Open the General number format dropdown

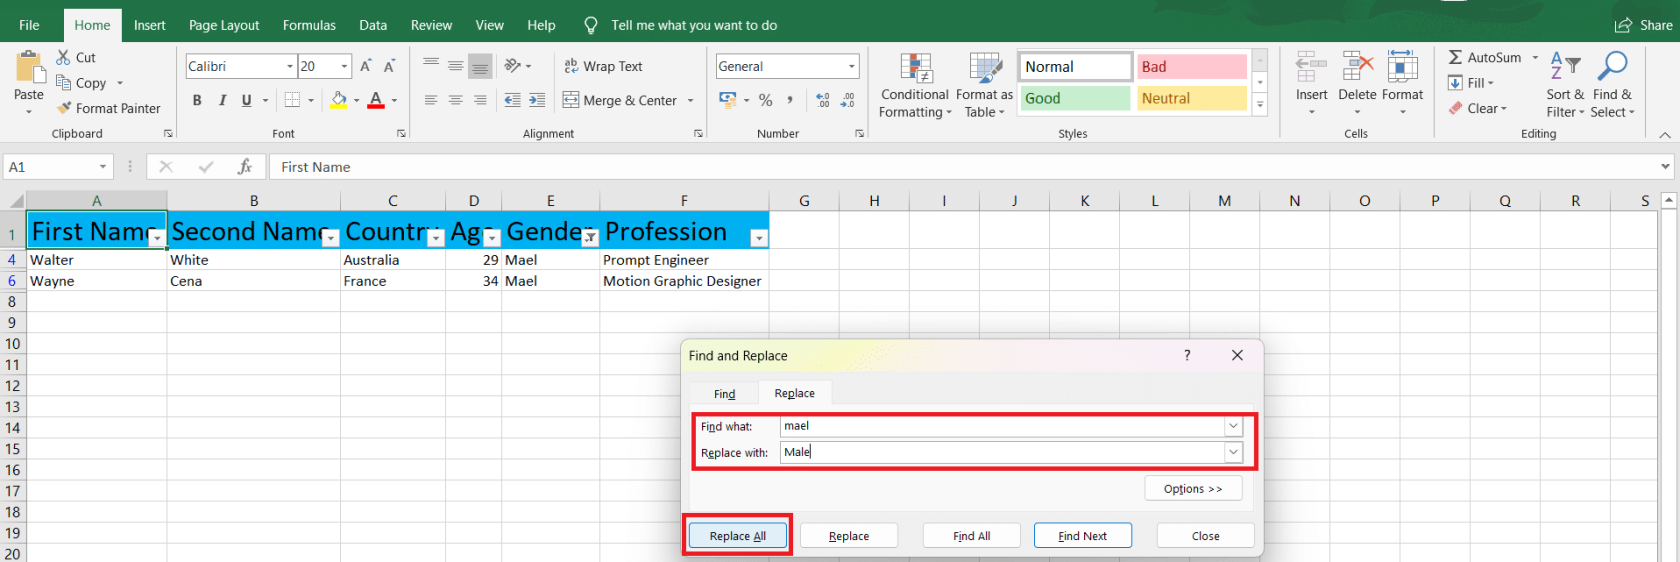(x=852, y=66)
